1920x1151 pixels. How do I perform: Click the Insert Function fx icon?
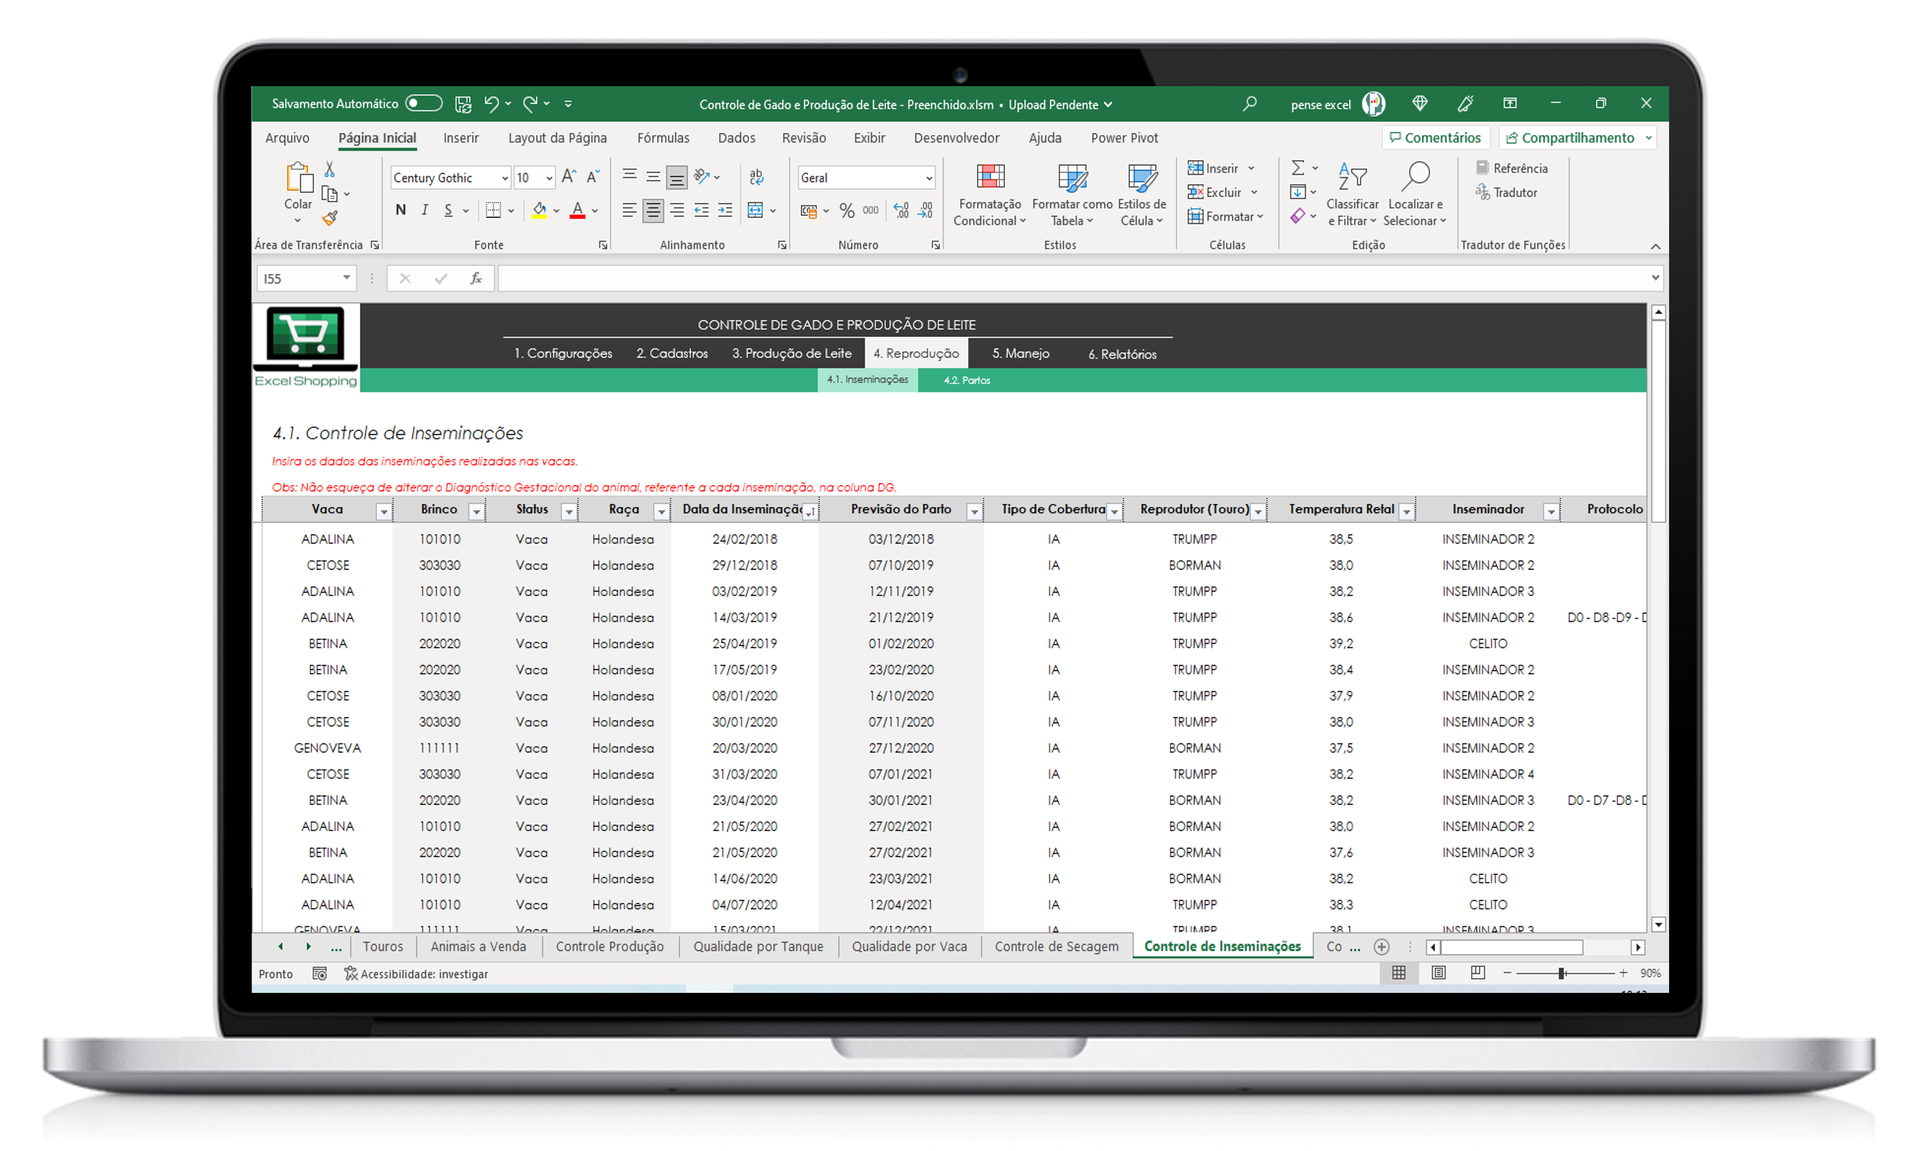(476, 279)
